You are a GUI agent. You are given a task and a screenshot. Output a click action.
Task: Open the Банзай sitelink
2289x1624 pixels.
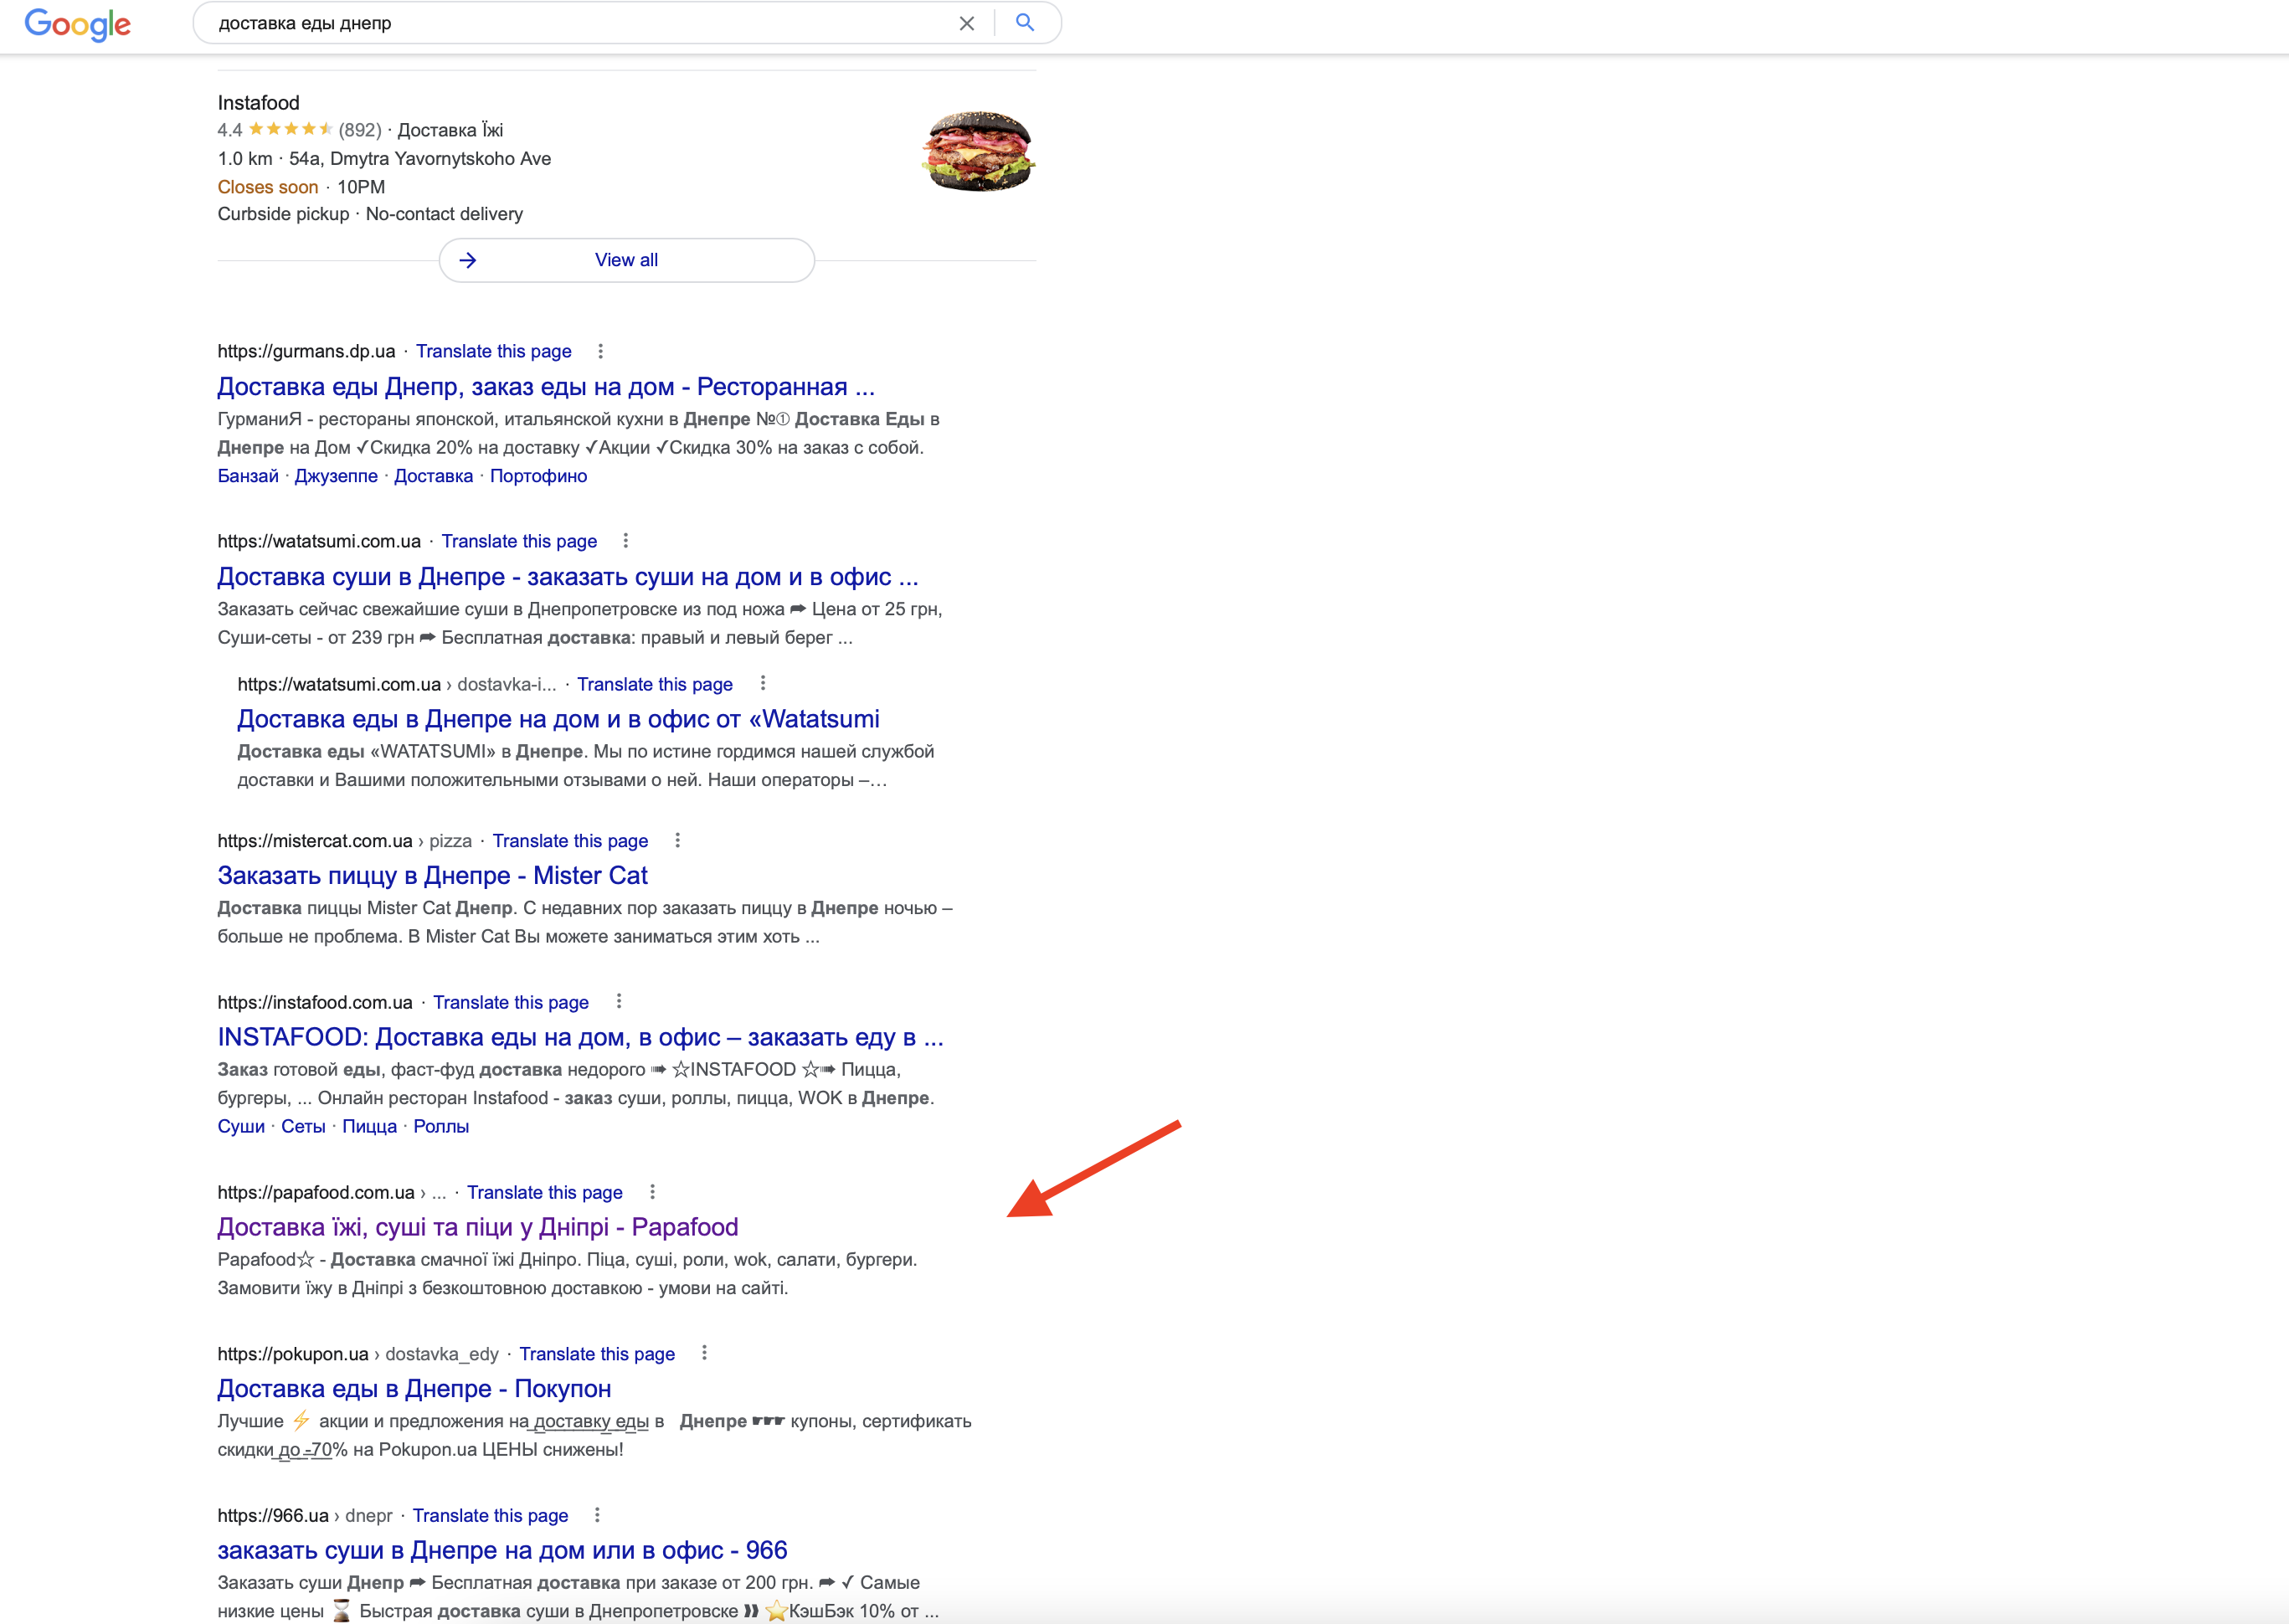tap(248, 476)
